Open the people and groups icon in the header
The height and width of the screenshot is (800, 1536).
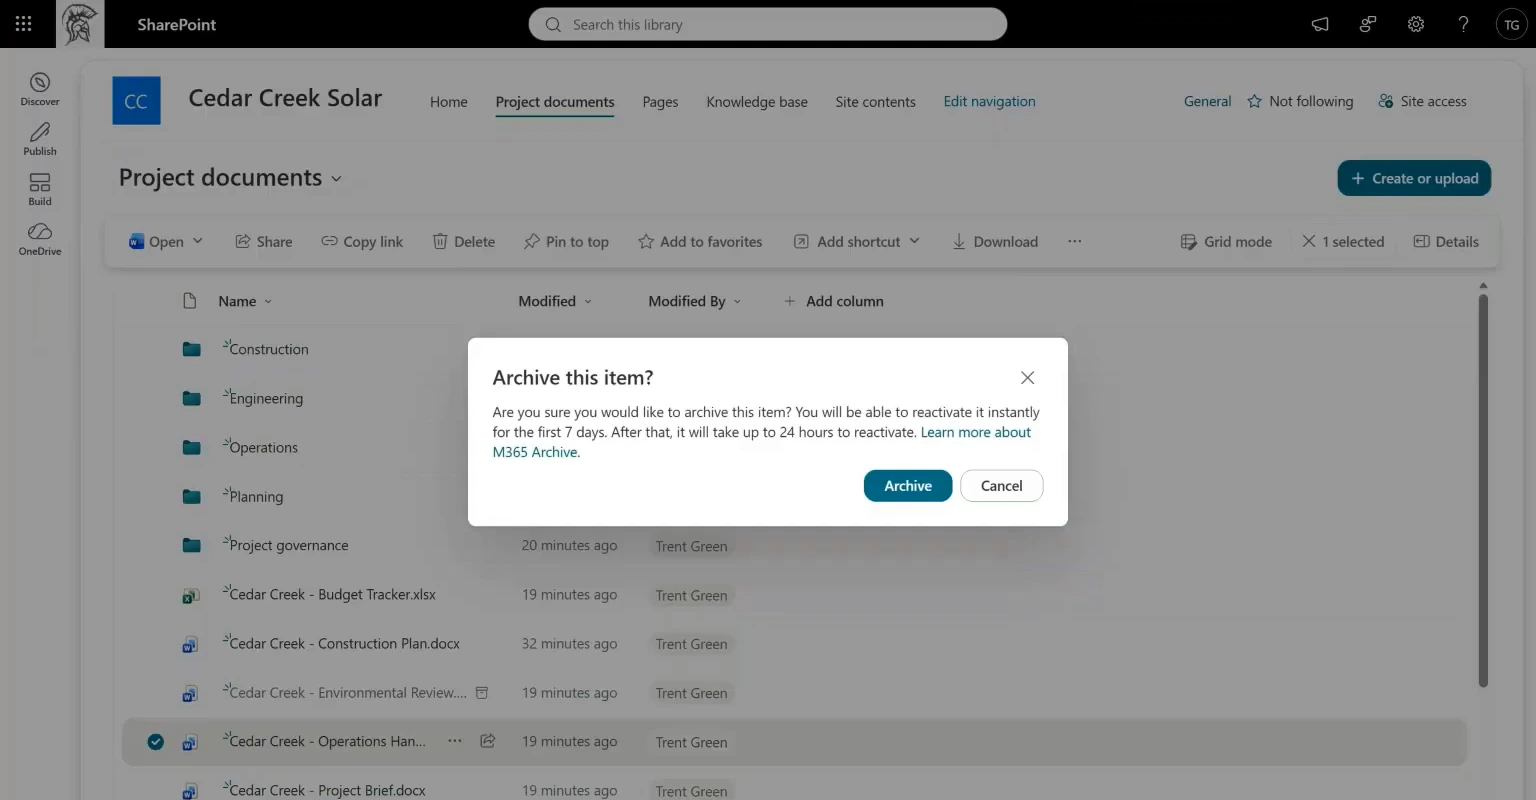click(x=1368, y=25)
